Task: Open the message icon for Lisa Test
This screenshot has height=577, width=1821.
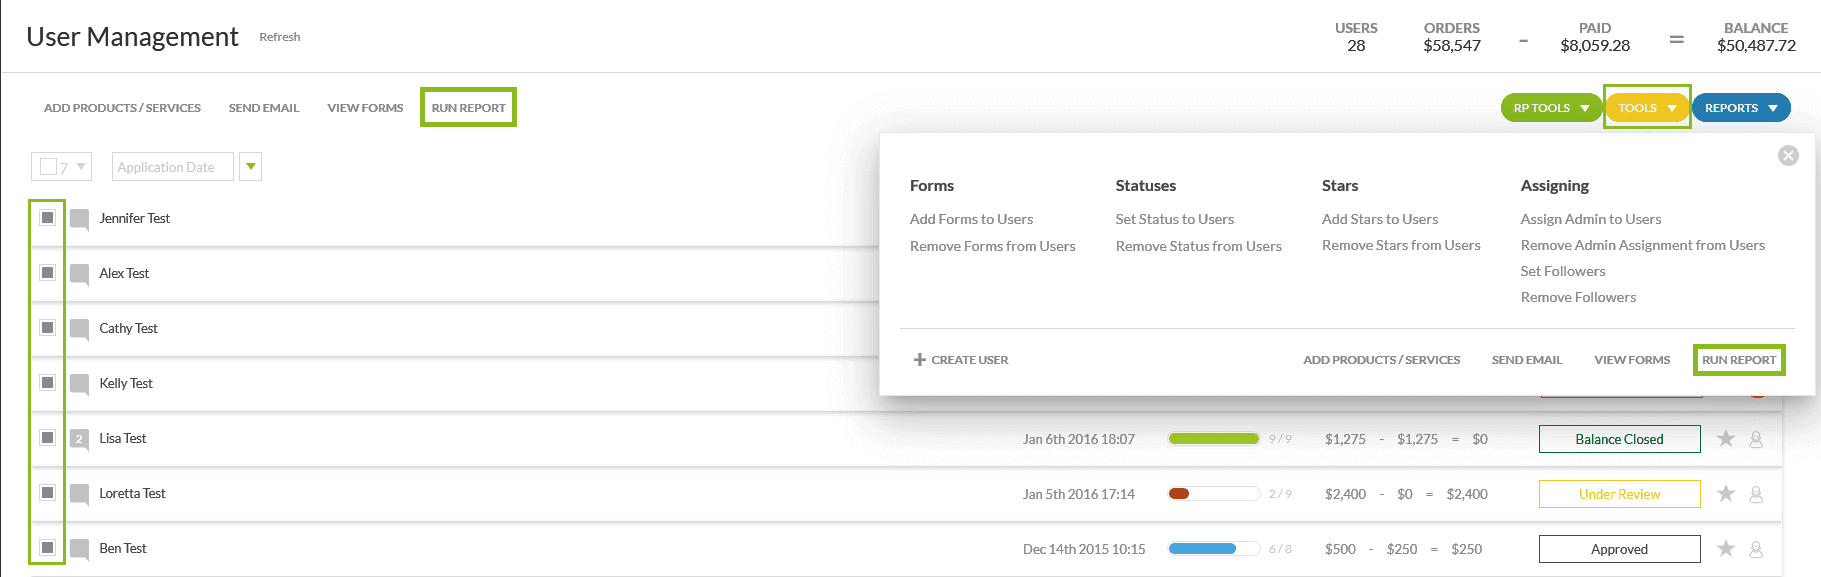Action: [80, 439]
